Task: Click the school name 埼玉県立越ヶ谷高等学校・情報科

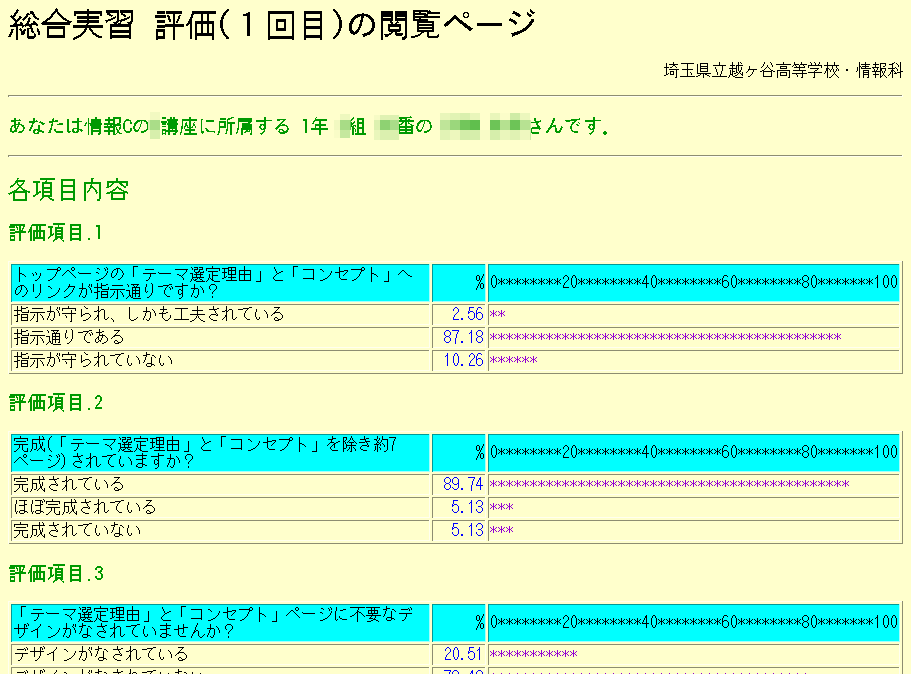Action: tap(783, 71)
